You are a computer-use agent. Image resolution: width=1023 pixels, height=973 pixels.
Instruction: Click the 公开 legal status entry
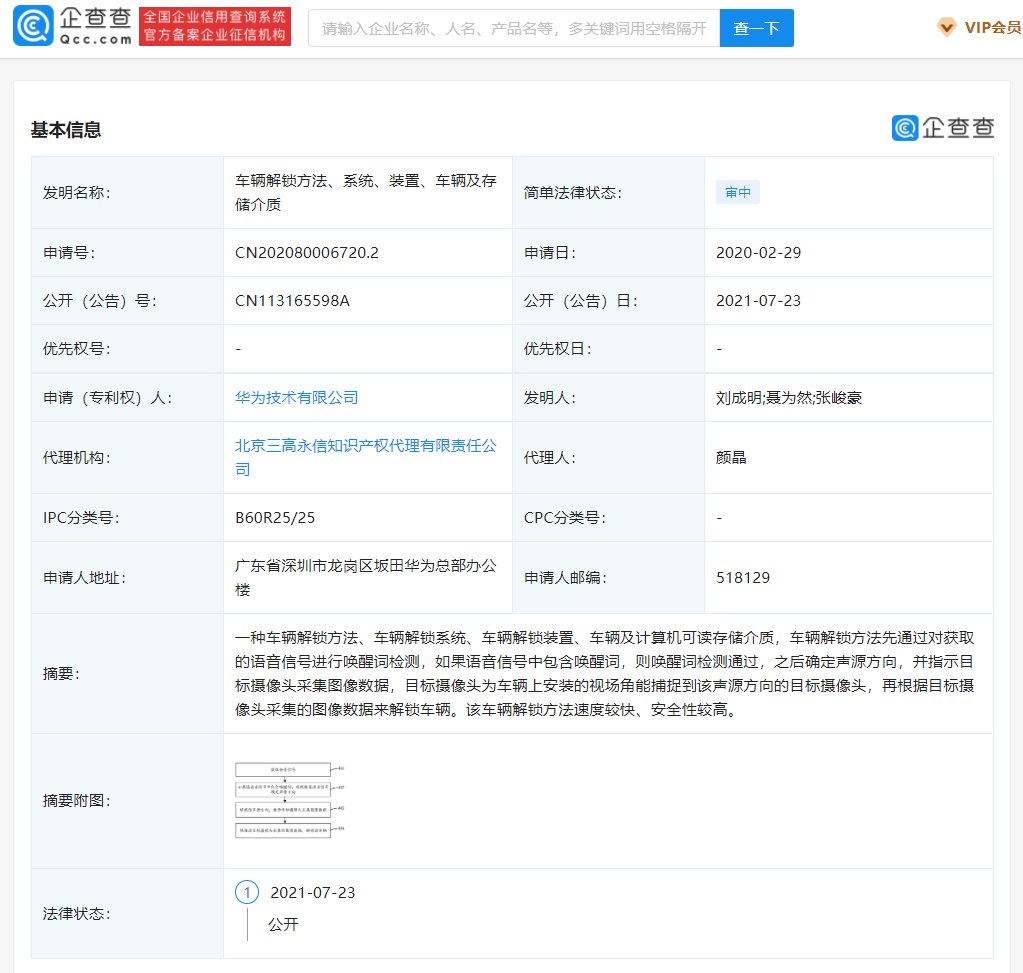(283, 924)
